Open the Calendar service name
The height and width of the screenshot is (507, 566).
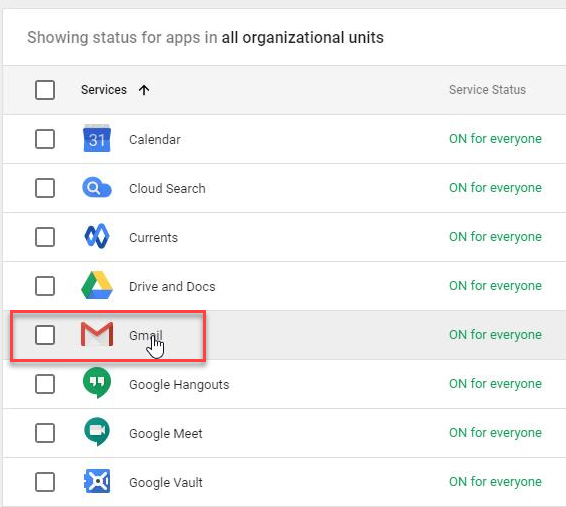[x=155, y=140]
